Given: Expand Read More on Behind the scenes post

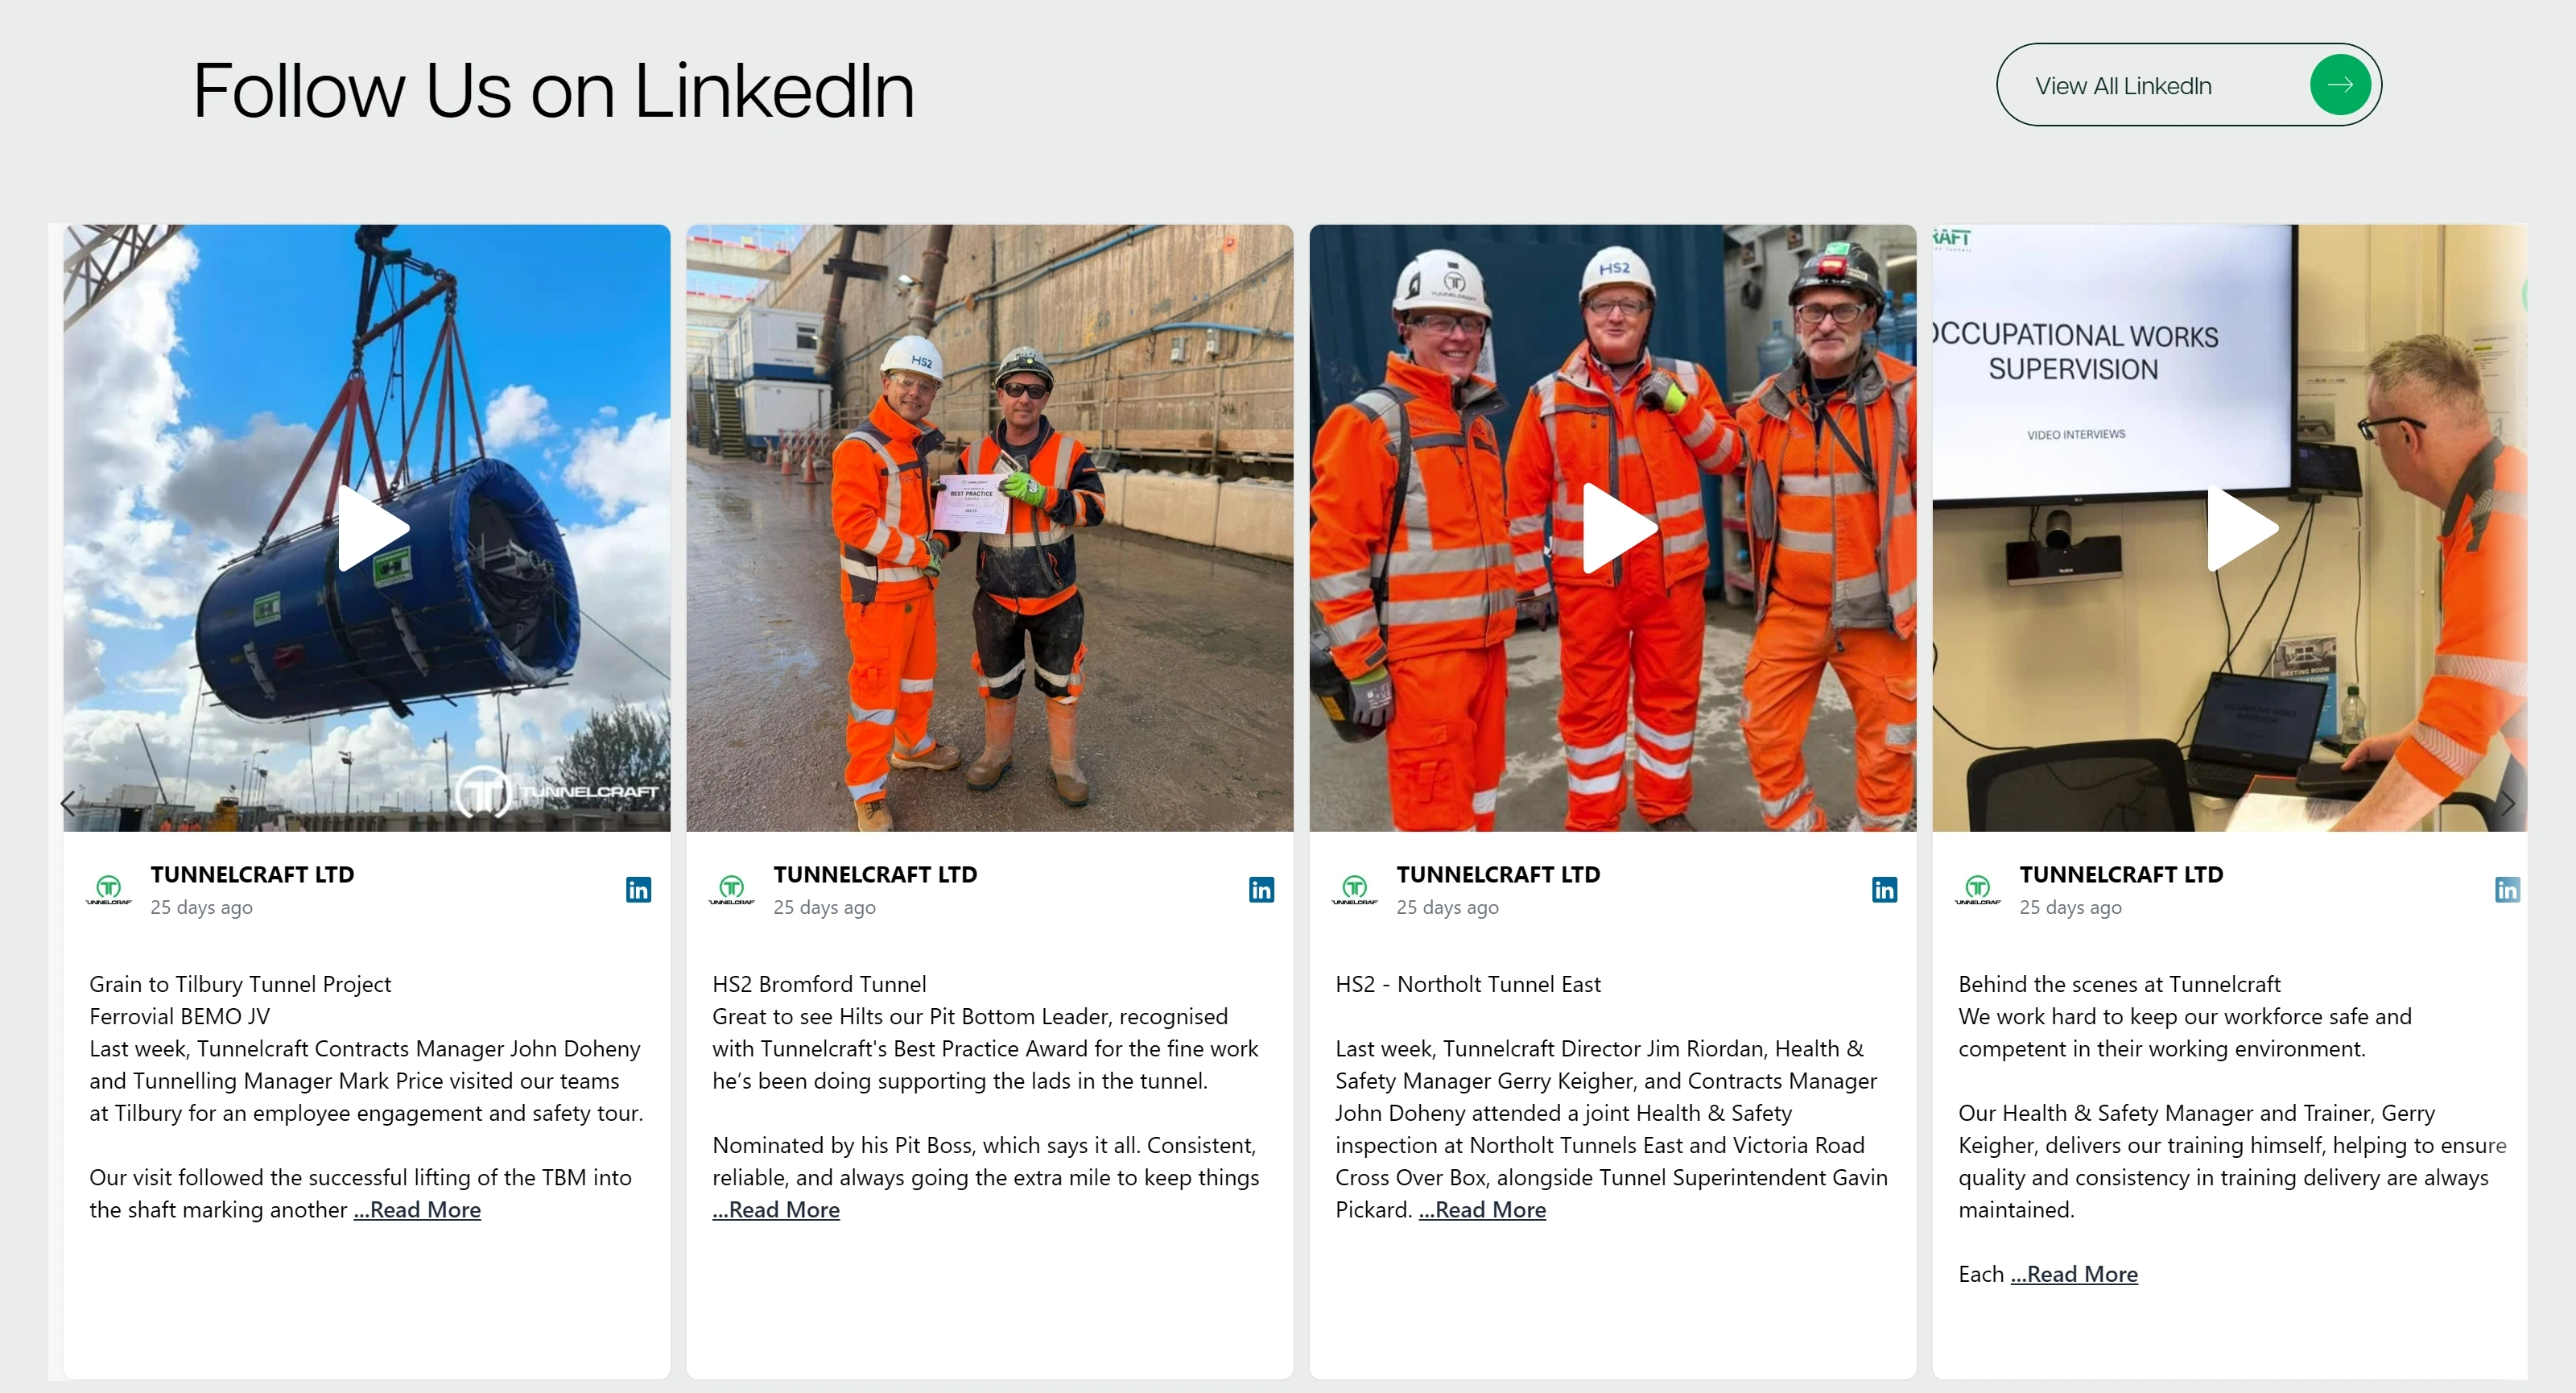Looking at the screenshot, I should 2074,1274.
